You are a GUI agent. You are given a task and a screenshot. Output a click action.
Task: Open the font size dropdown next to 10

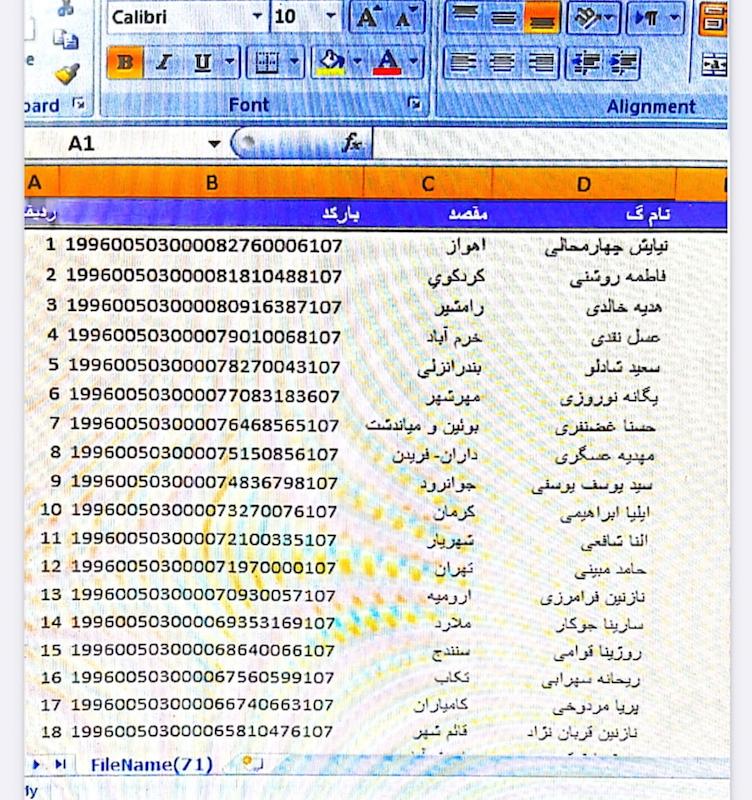331,16
